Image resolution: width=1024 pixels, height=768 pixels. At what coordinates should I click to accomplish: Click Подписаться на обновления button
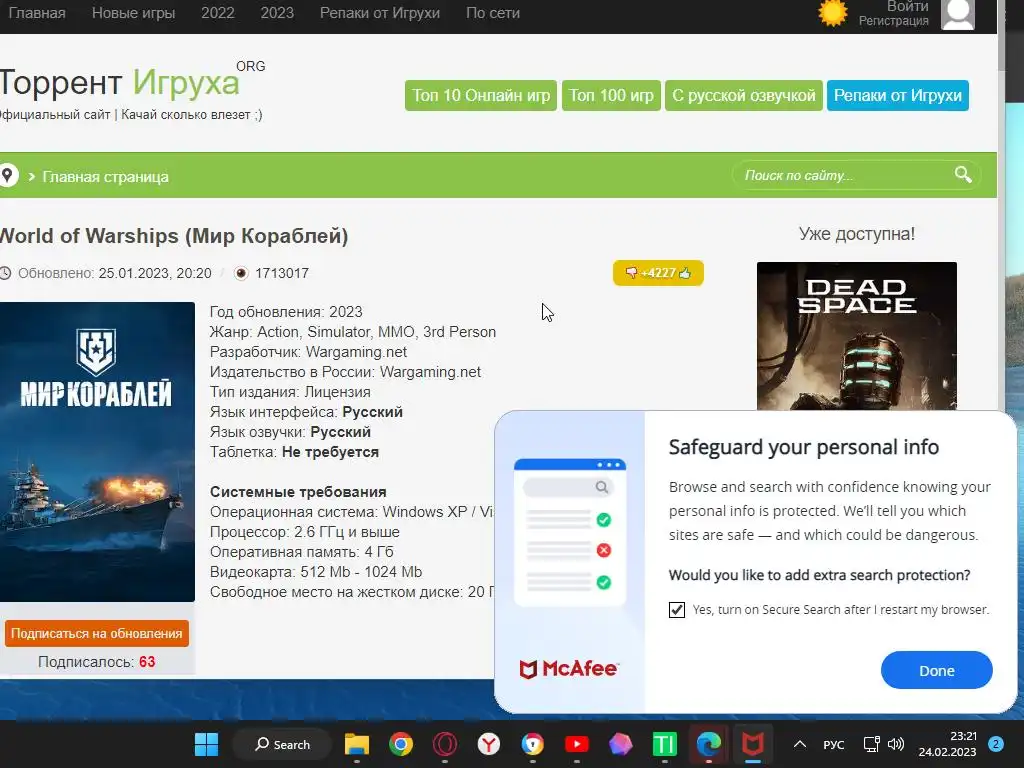[97, 633]
